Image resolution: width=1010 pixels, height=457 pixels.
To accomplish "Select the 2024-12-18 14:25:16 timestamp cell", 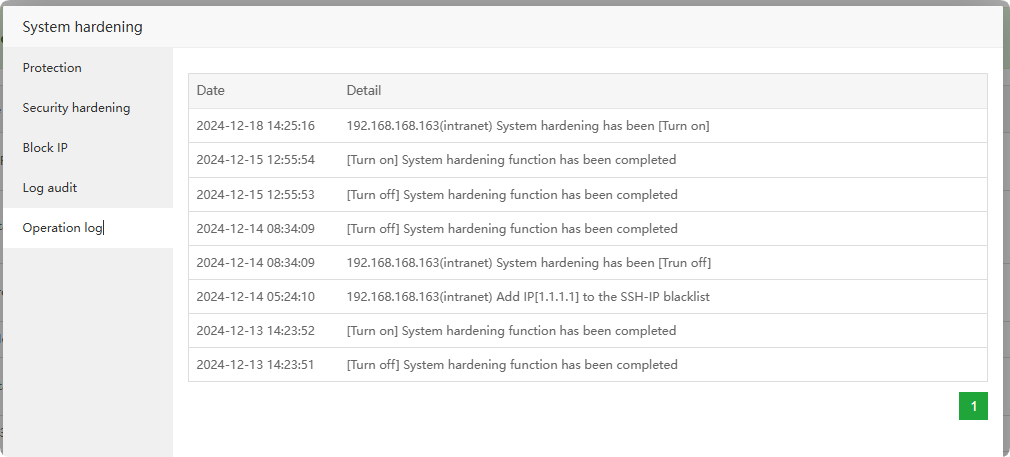I will tap(255, 126).
